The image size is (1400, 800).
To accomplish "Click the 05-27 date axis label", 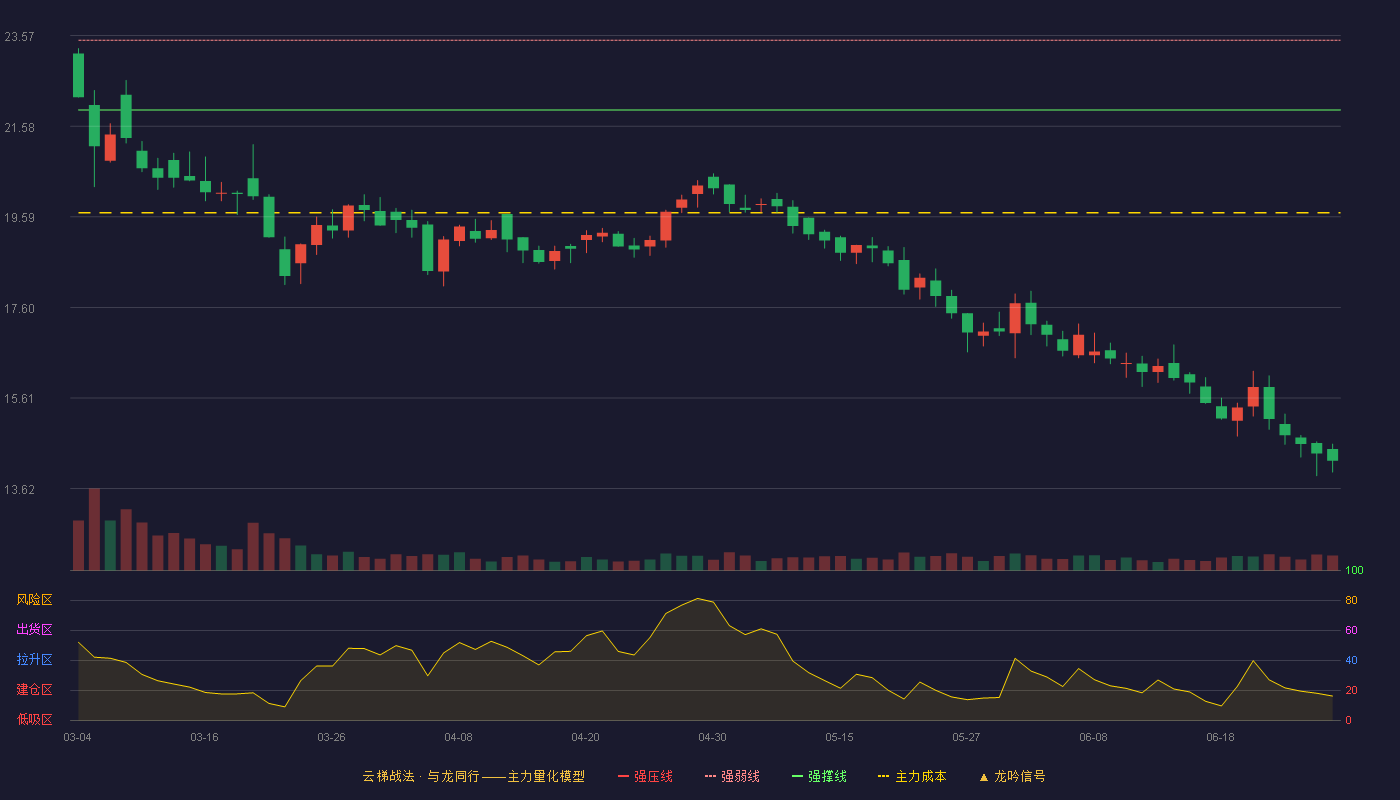I will [x=966, y=737].
